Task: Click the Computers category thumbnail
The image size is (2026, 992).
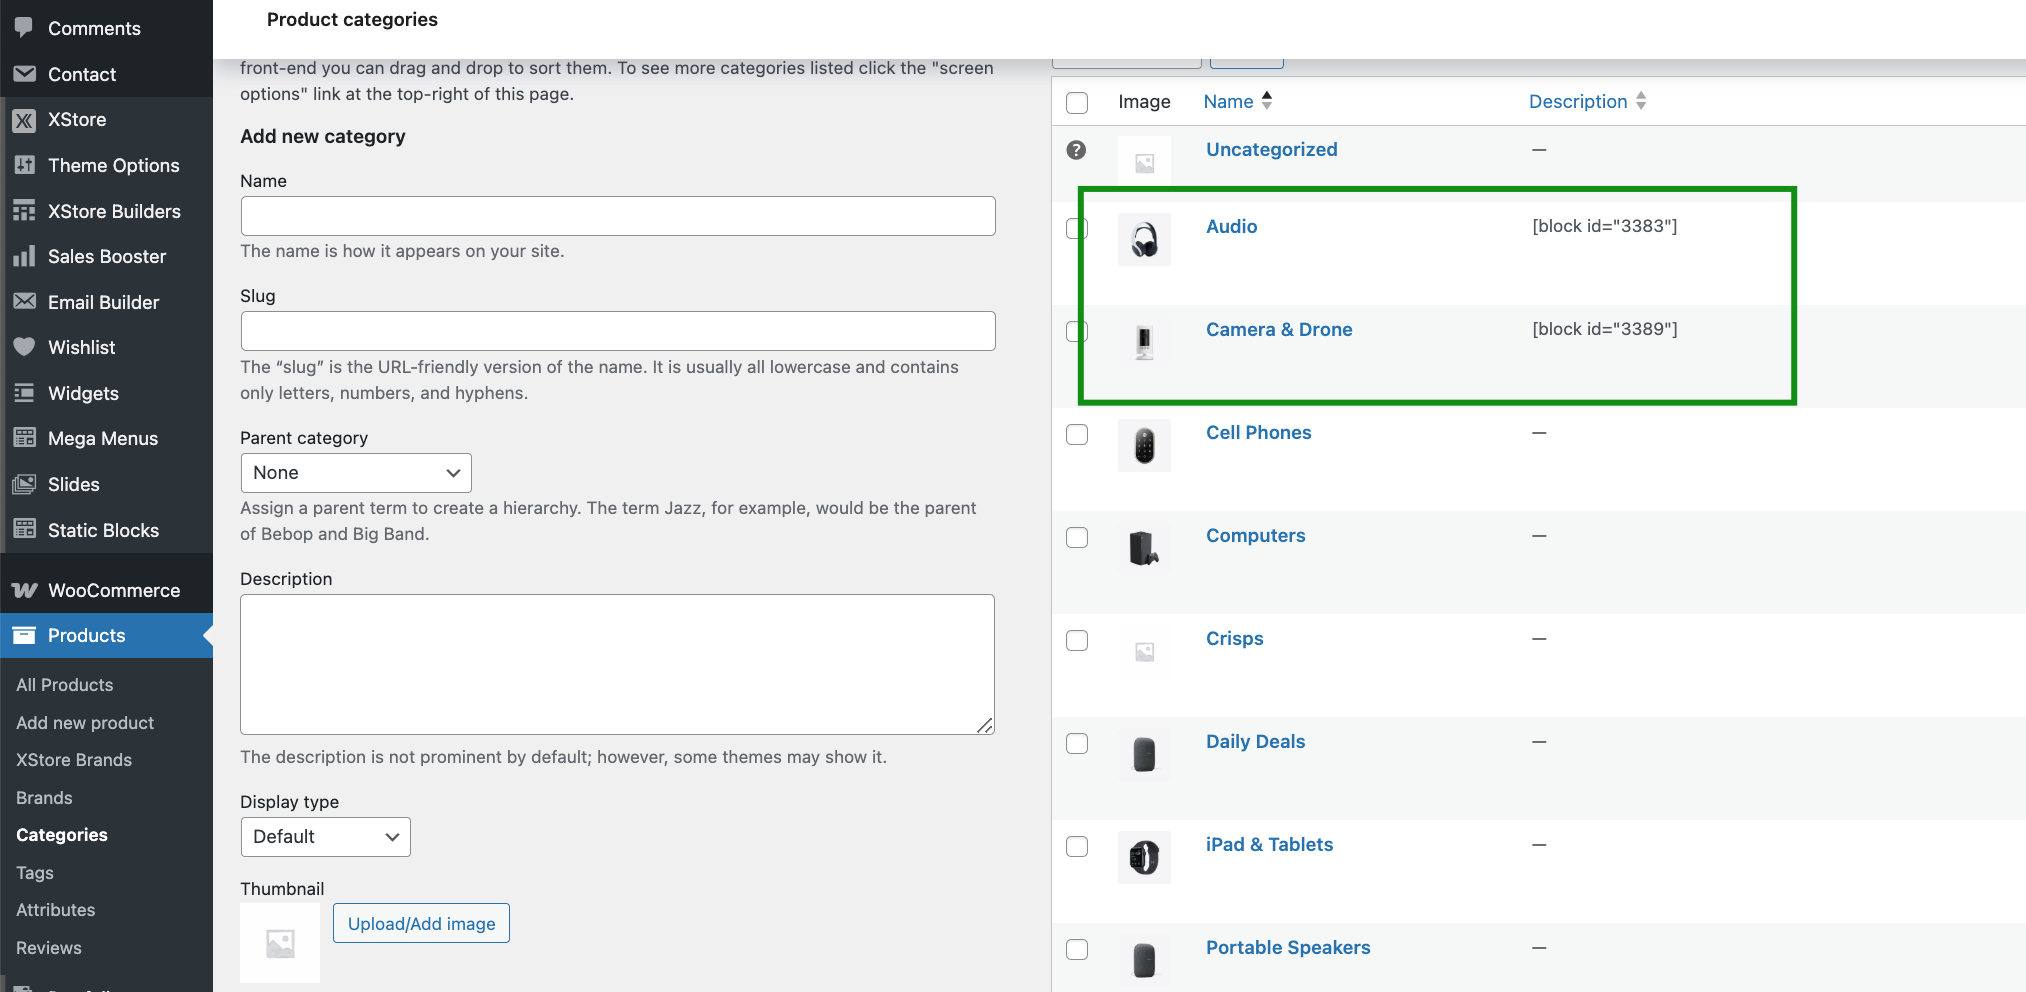Action: tap(1144, 549)
